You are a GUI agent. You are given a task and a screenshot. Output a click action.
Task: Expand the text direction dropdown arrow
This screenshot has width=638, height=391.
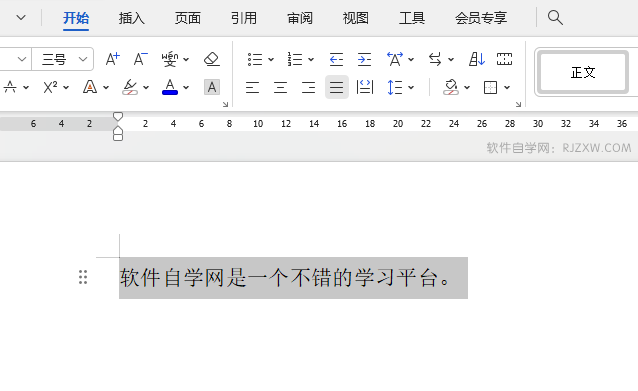451,59
